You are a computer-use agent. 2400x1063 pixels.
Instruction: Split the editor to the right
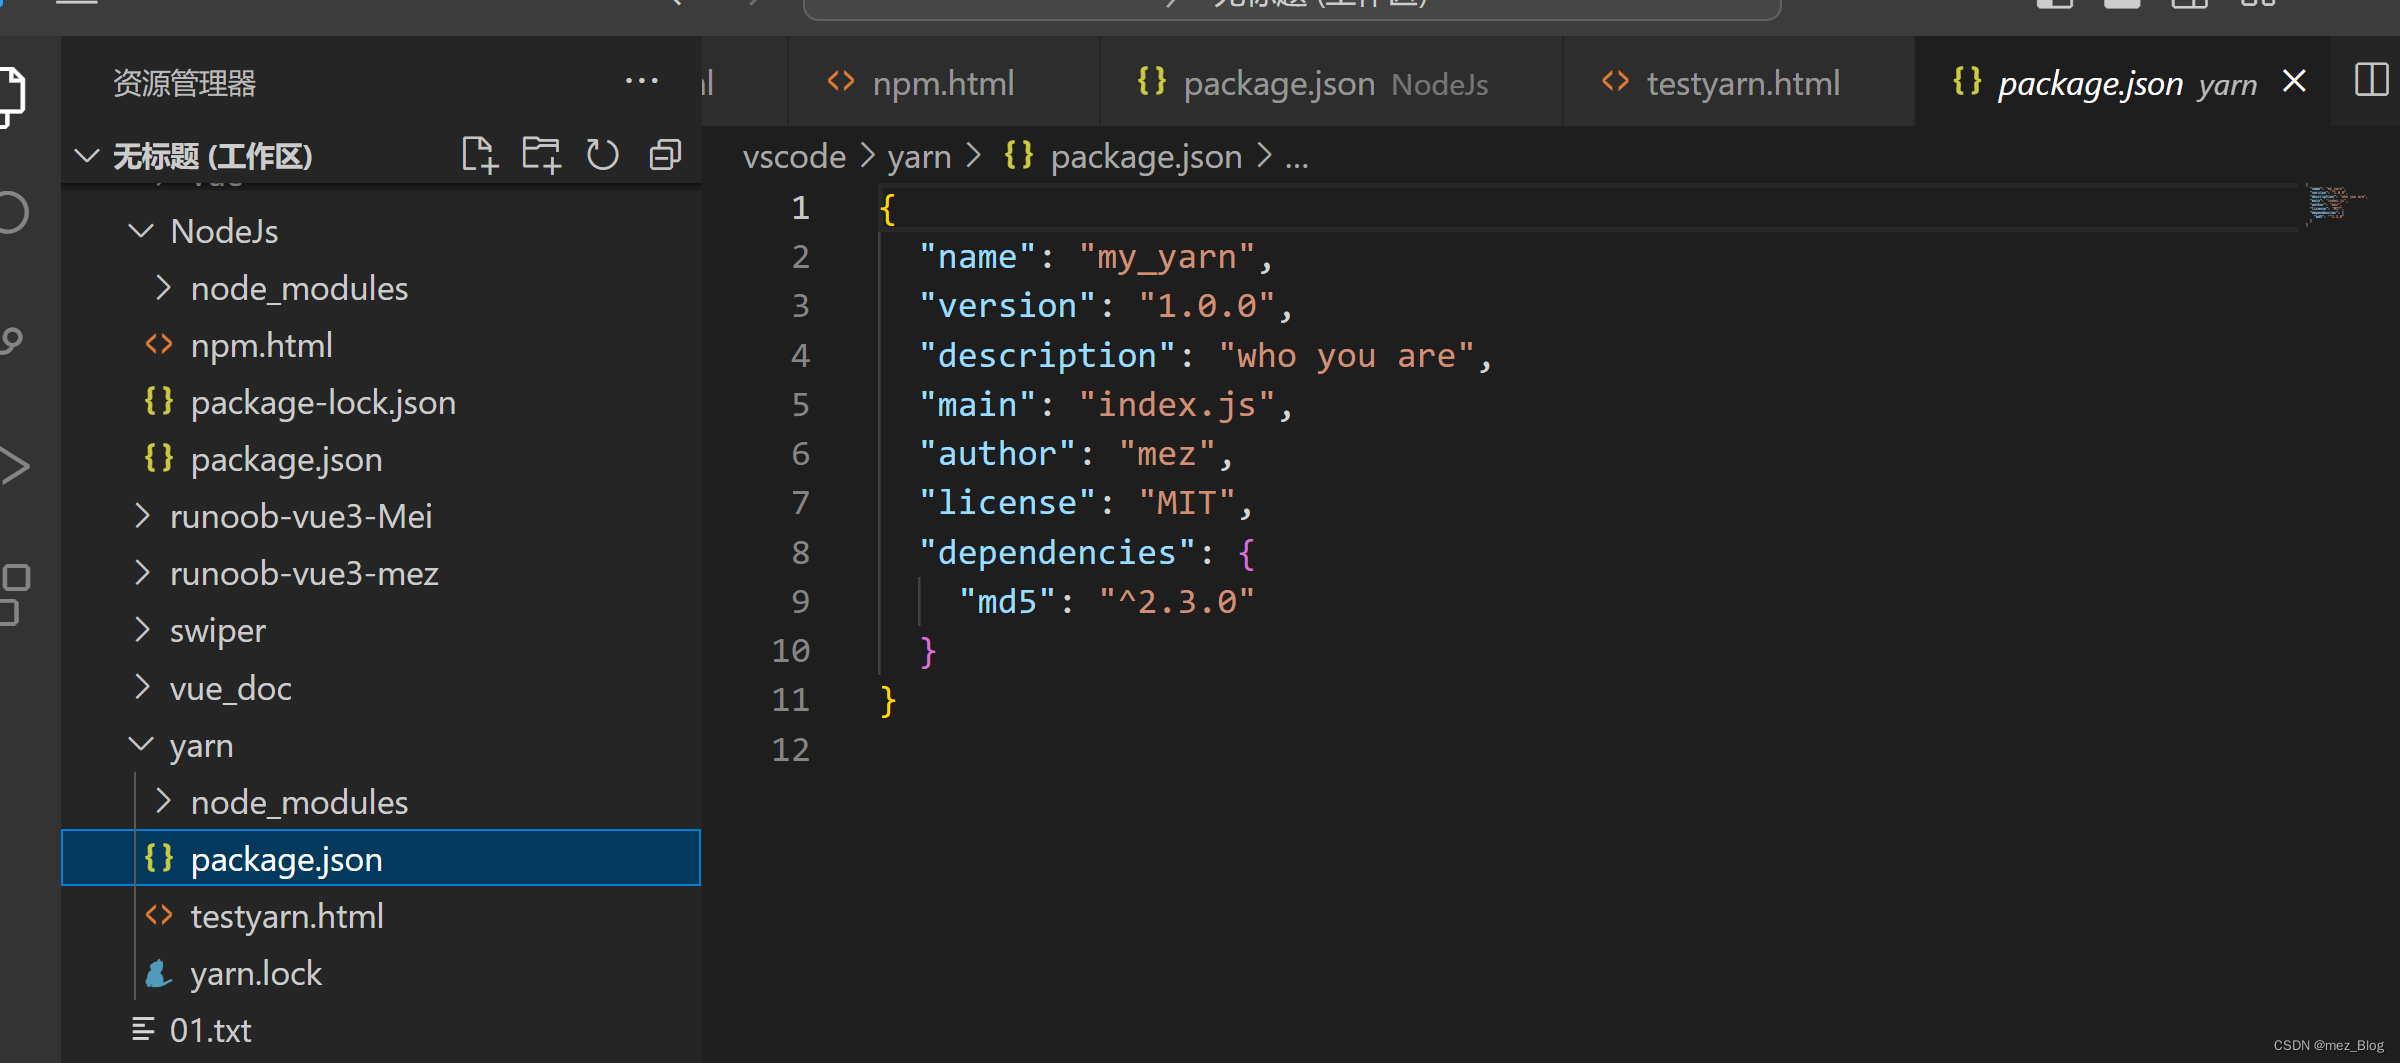click(2371, 80)
